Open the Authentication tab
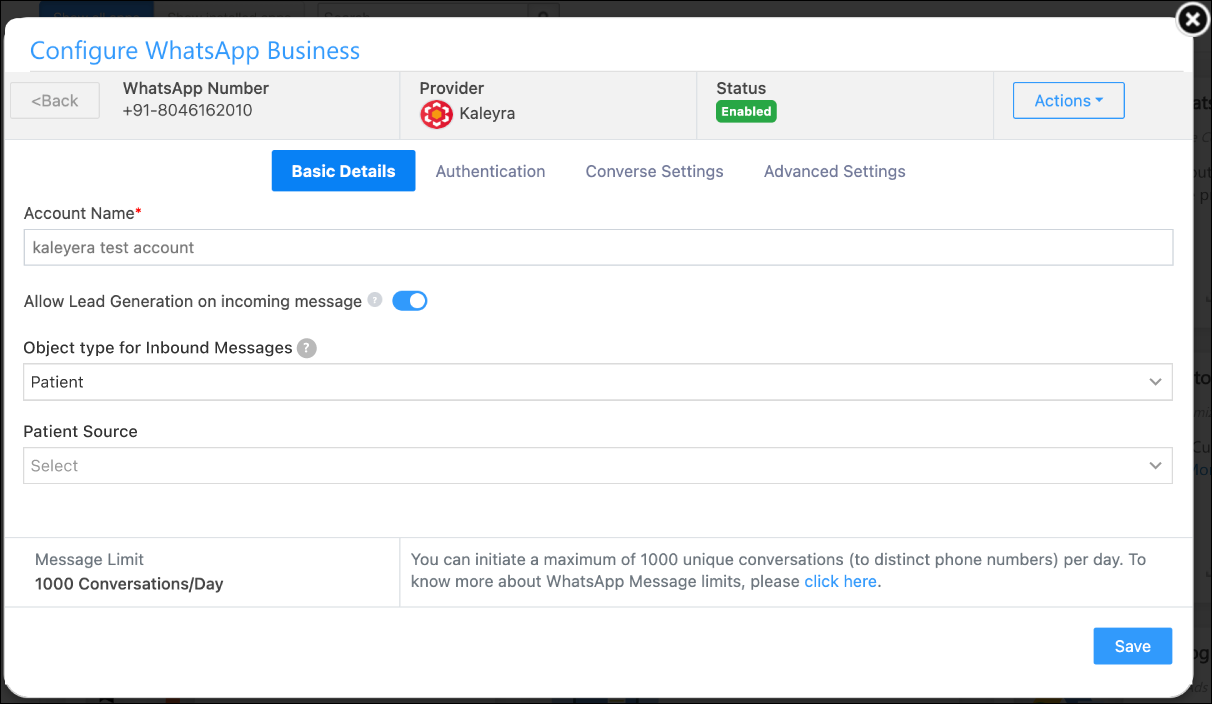 click(490, 171)
